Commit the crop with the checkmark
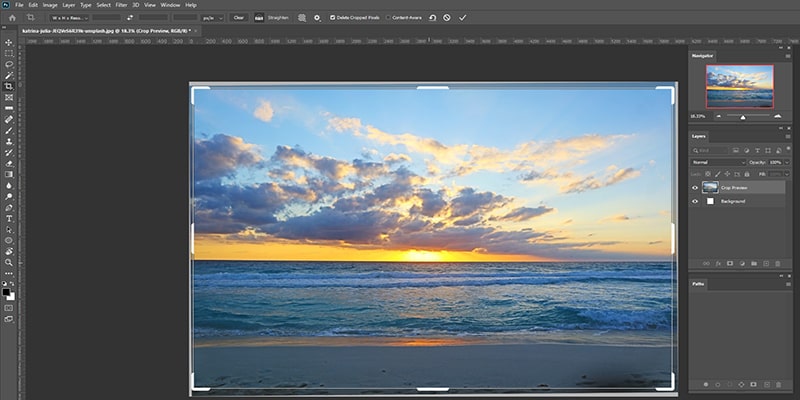Screen dimensions: 800x400 (x=462, y=18)
